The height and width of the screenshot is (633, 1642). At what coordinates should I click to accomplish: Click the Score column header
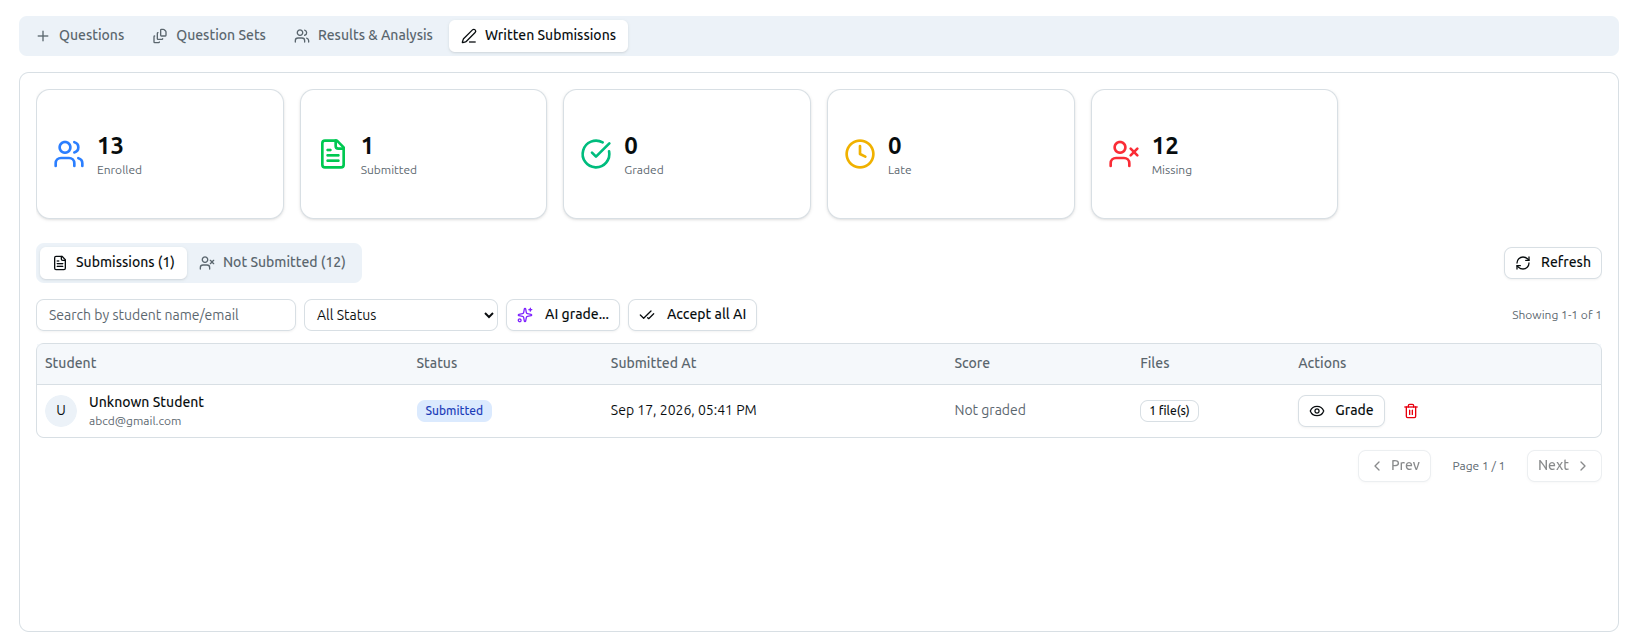[972, 363]
